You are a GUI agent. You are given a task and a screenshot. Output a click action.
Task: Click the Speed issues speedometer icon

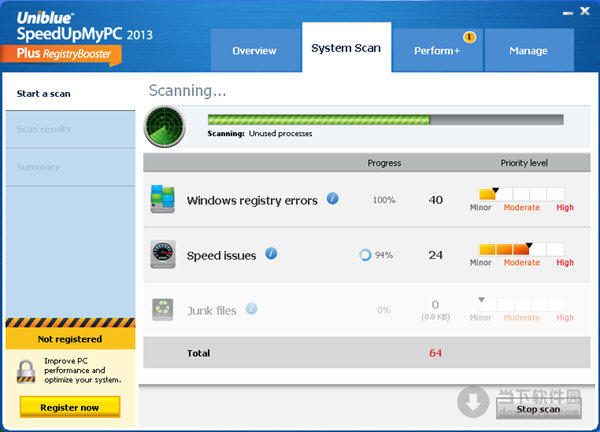pos(163,254)
